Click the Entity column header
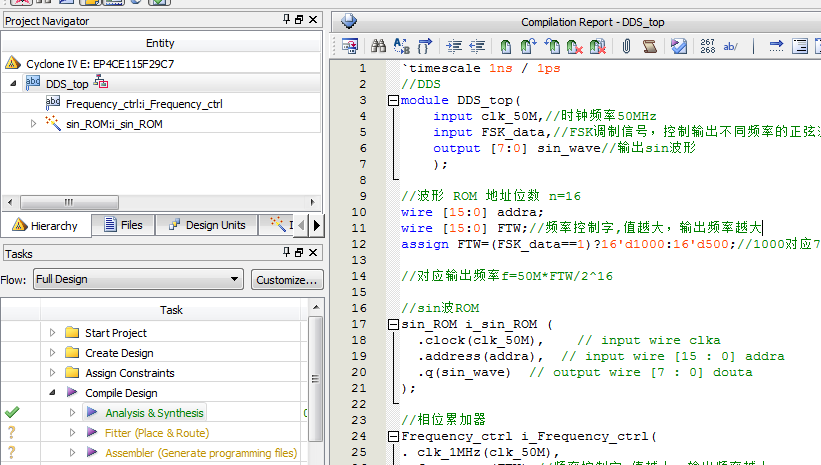 click(x=160, y=43)
